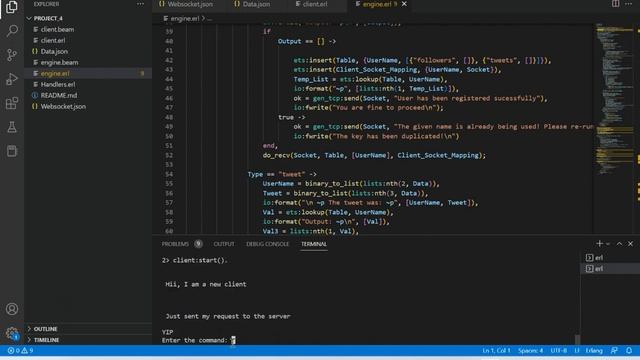
Task: Show errors and warnings count
Action: pos(20,351)
